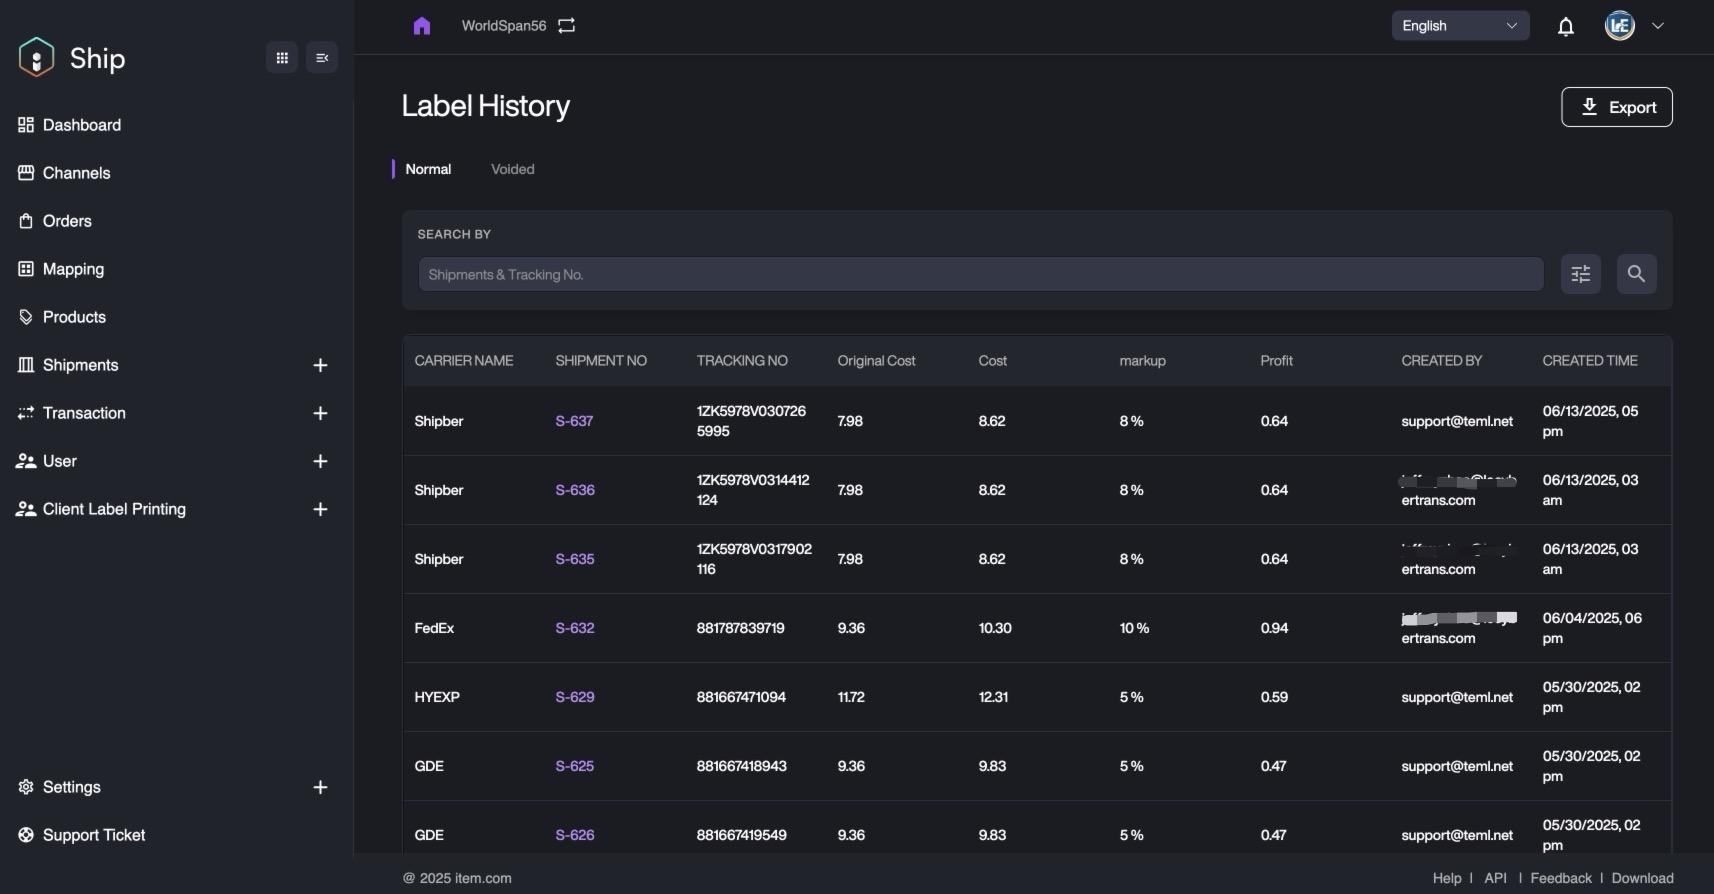
Task: Click the Shipments & Tracking No. search field
Action: click(980, 274)
